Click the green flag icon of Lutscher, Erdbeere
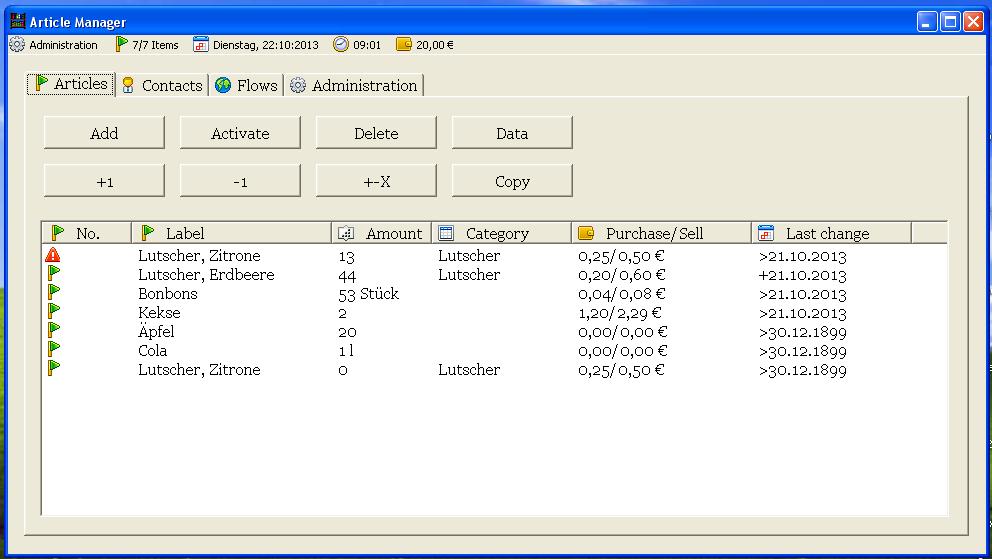Image resolution: width=992 pixels, height=559 pixels. coord(54,273)
